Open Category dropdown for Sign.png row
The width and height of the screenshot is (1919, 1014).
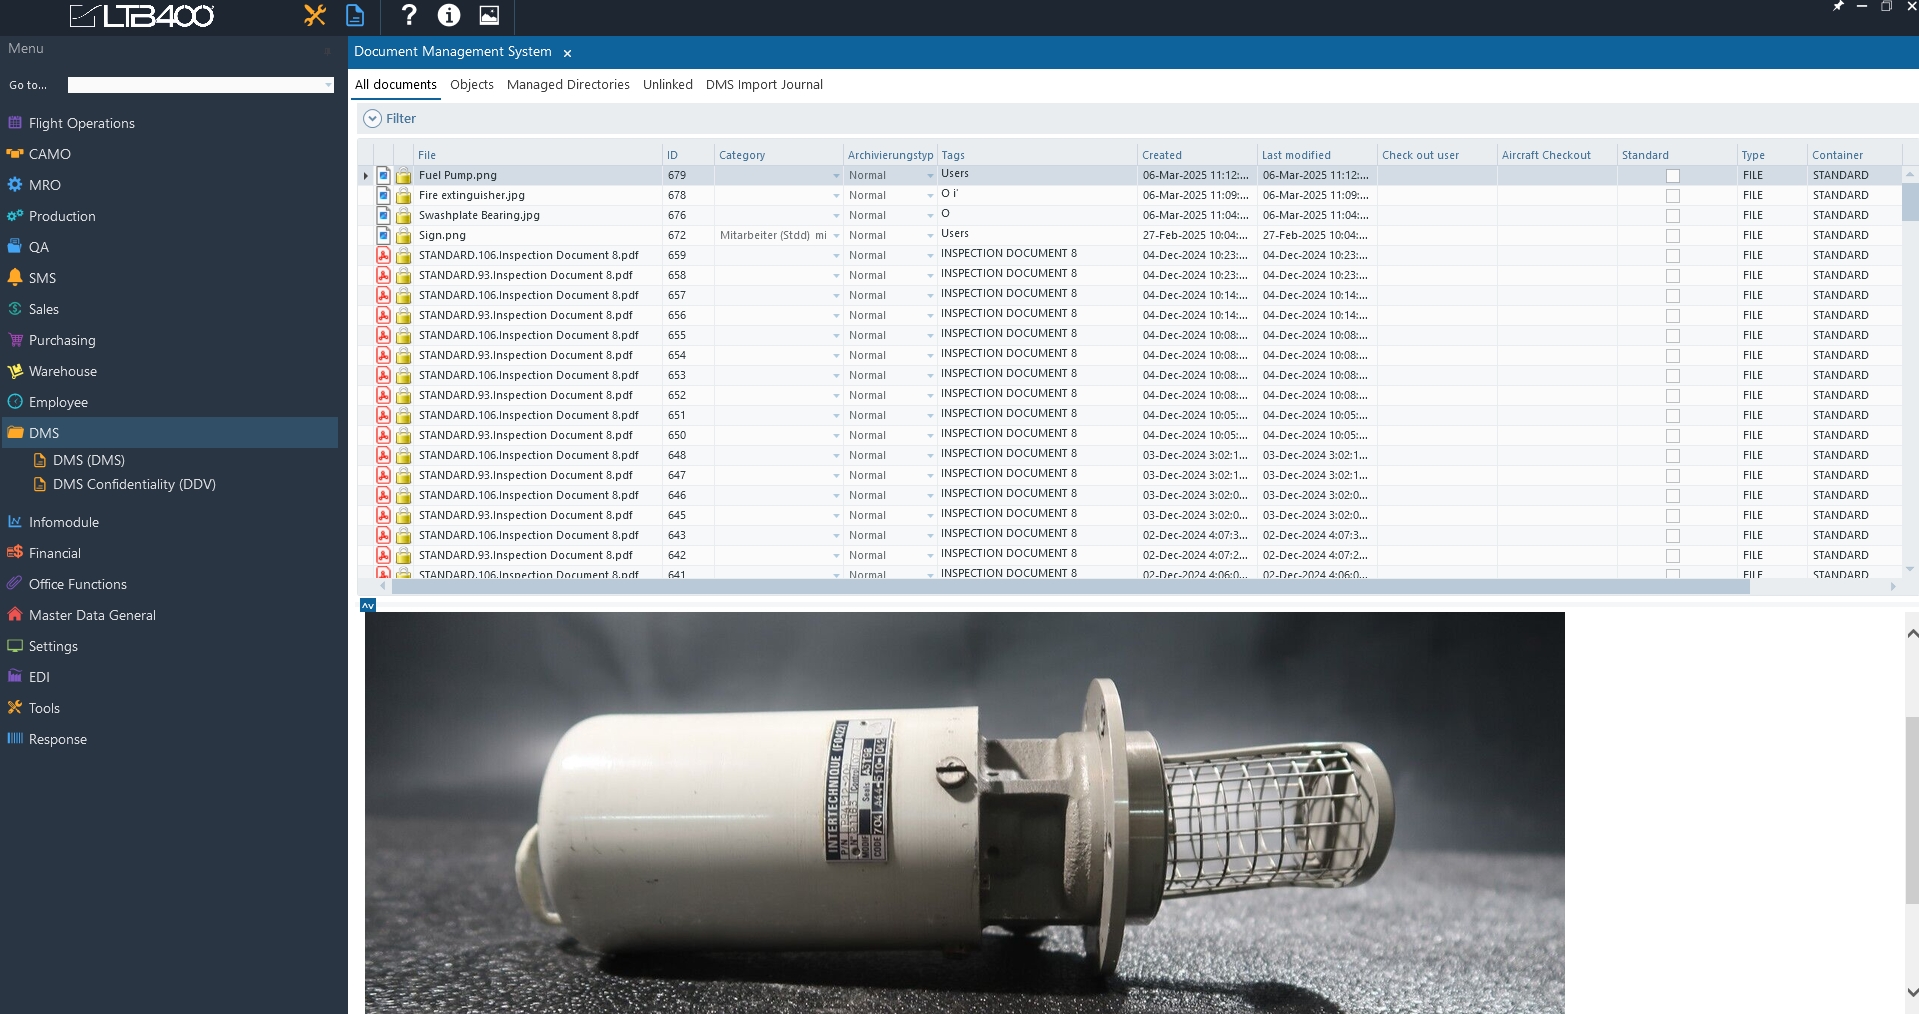click(836, 236)
